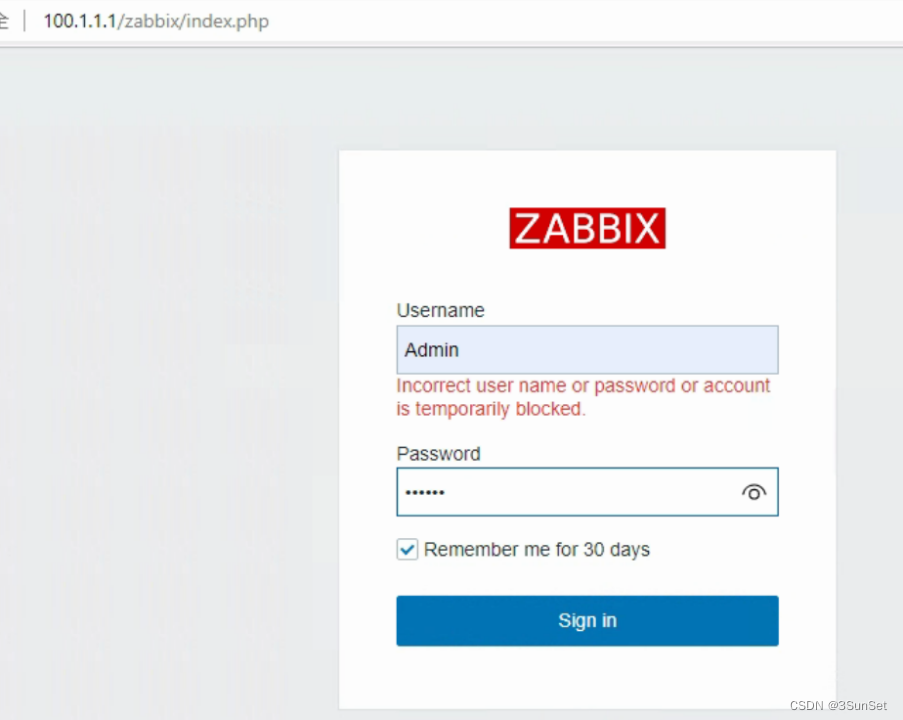903x720 pixels.
Task: Click inside the Username field showing Admin
Action: pyautogui.click(x=587, y=349)
